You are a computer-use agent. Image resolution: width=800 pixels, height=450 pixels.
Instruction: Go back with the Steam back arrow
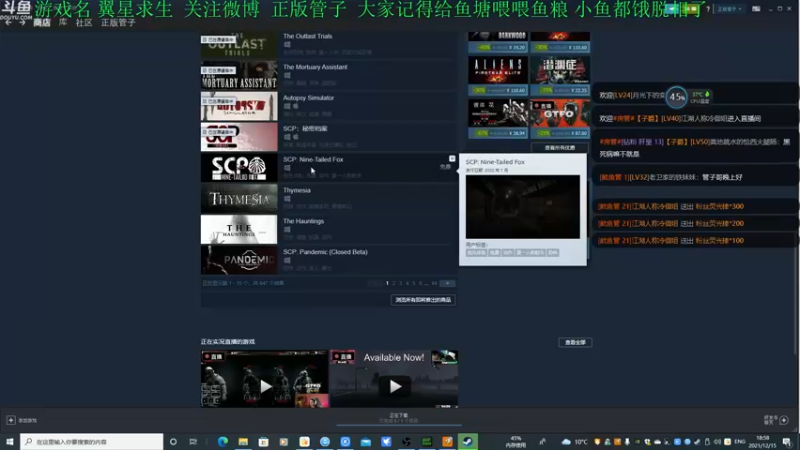point(8,22)
